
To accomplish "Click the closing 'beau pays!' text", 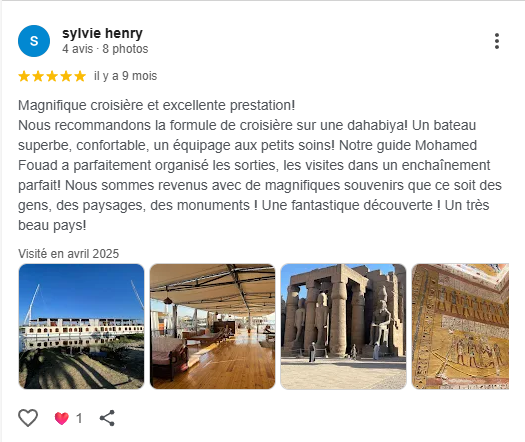I will [x=52, y=225].
